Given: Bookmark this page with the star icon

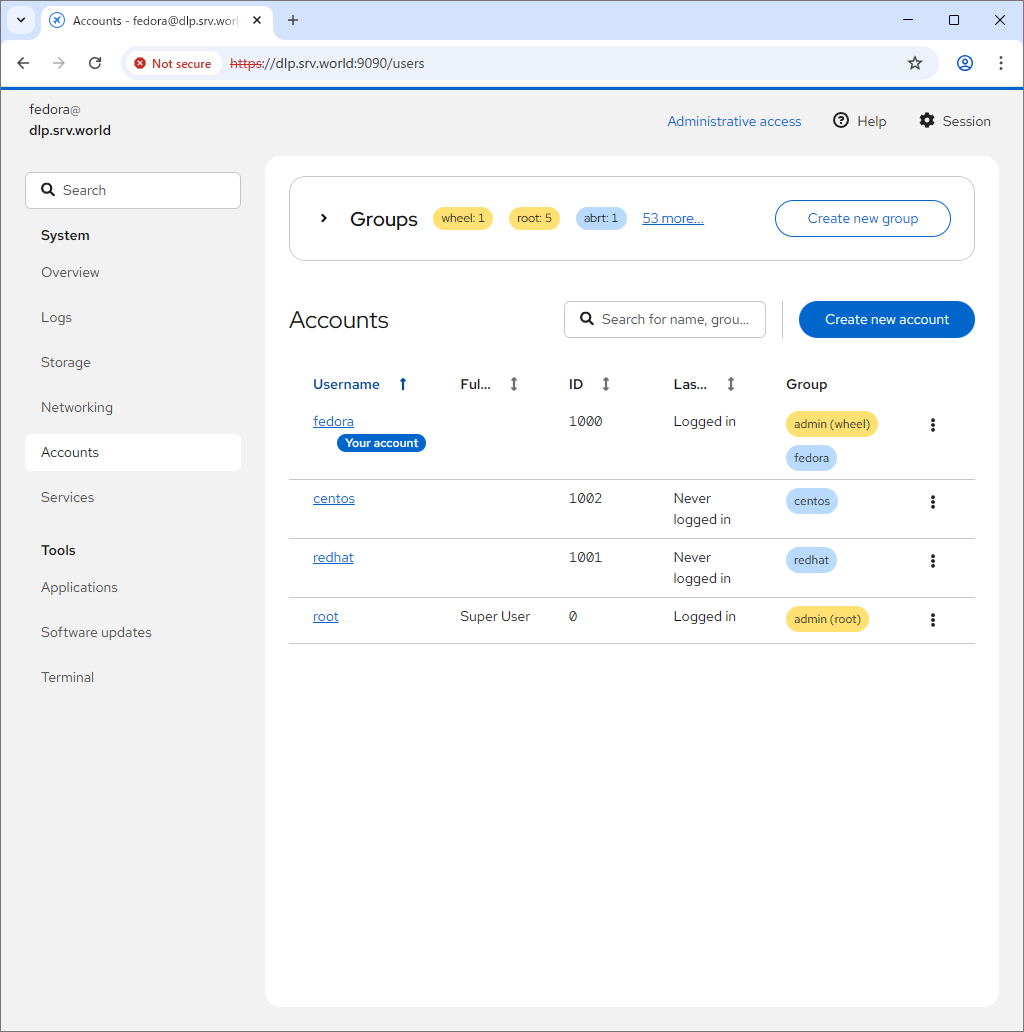Looking at the screenshot, I should click(915, 63).
